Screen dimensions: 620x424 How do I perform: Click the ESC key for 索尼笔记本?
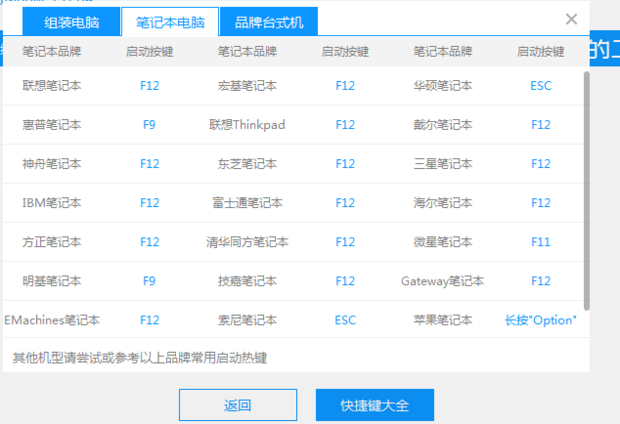point(345,320)
